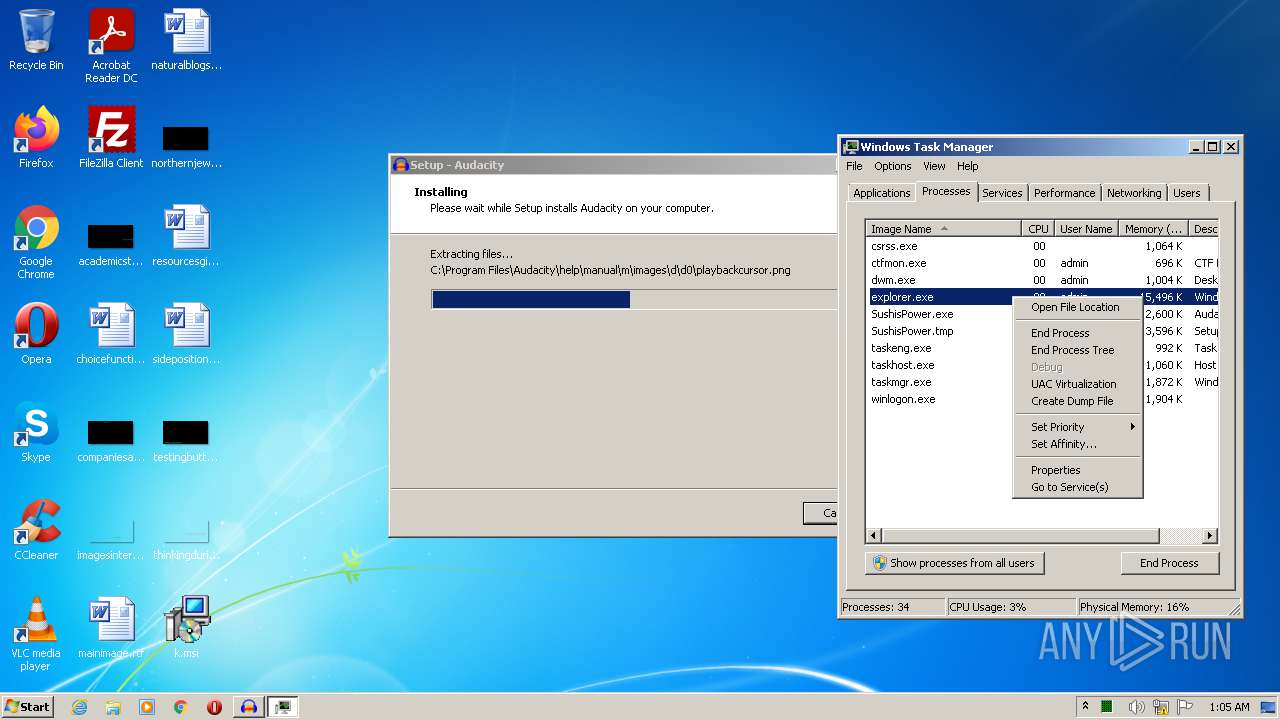Open the Start menu

click(x=28, y=706)
